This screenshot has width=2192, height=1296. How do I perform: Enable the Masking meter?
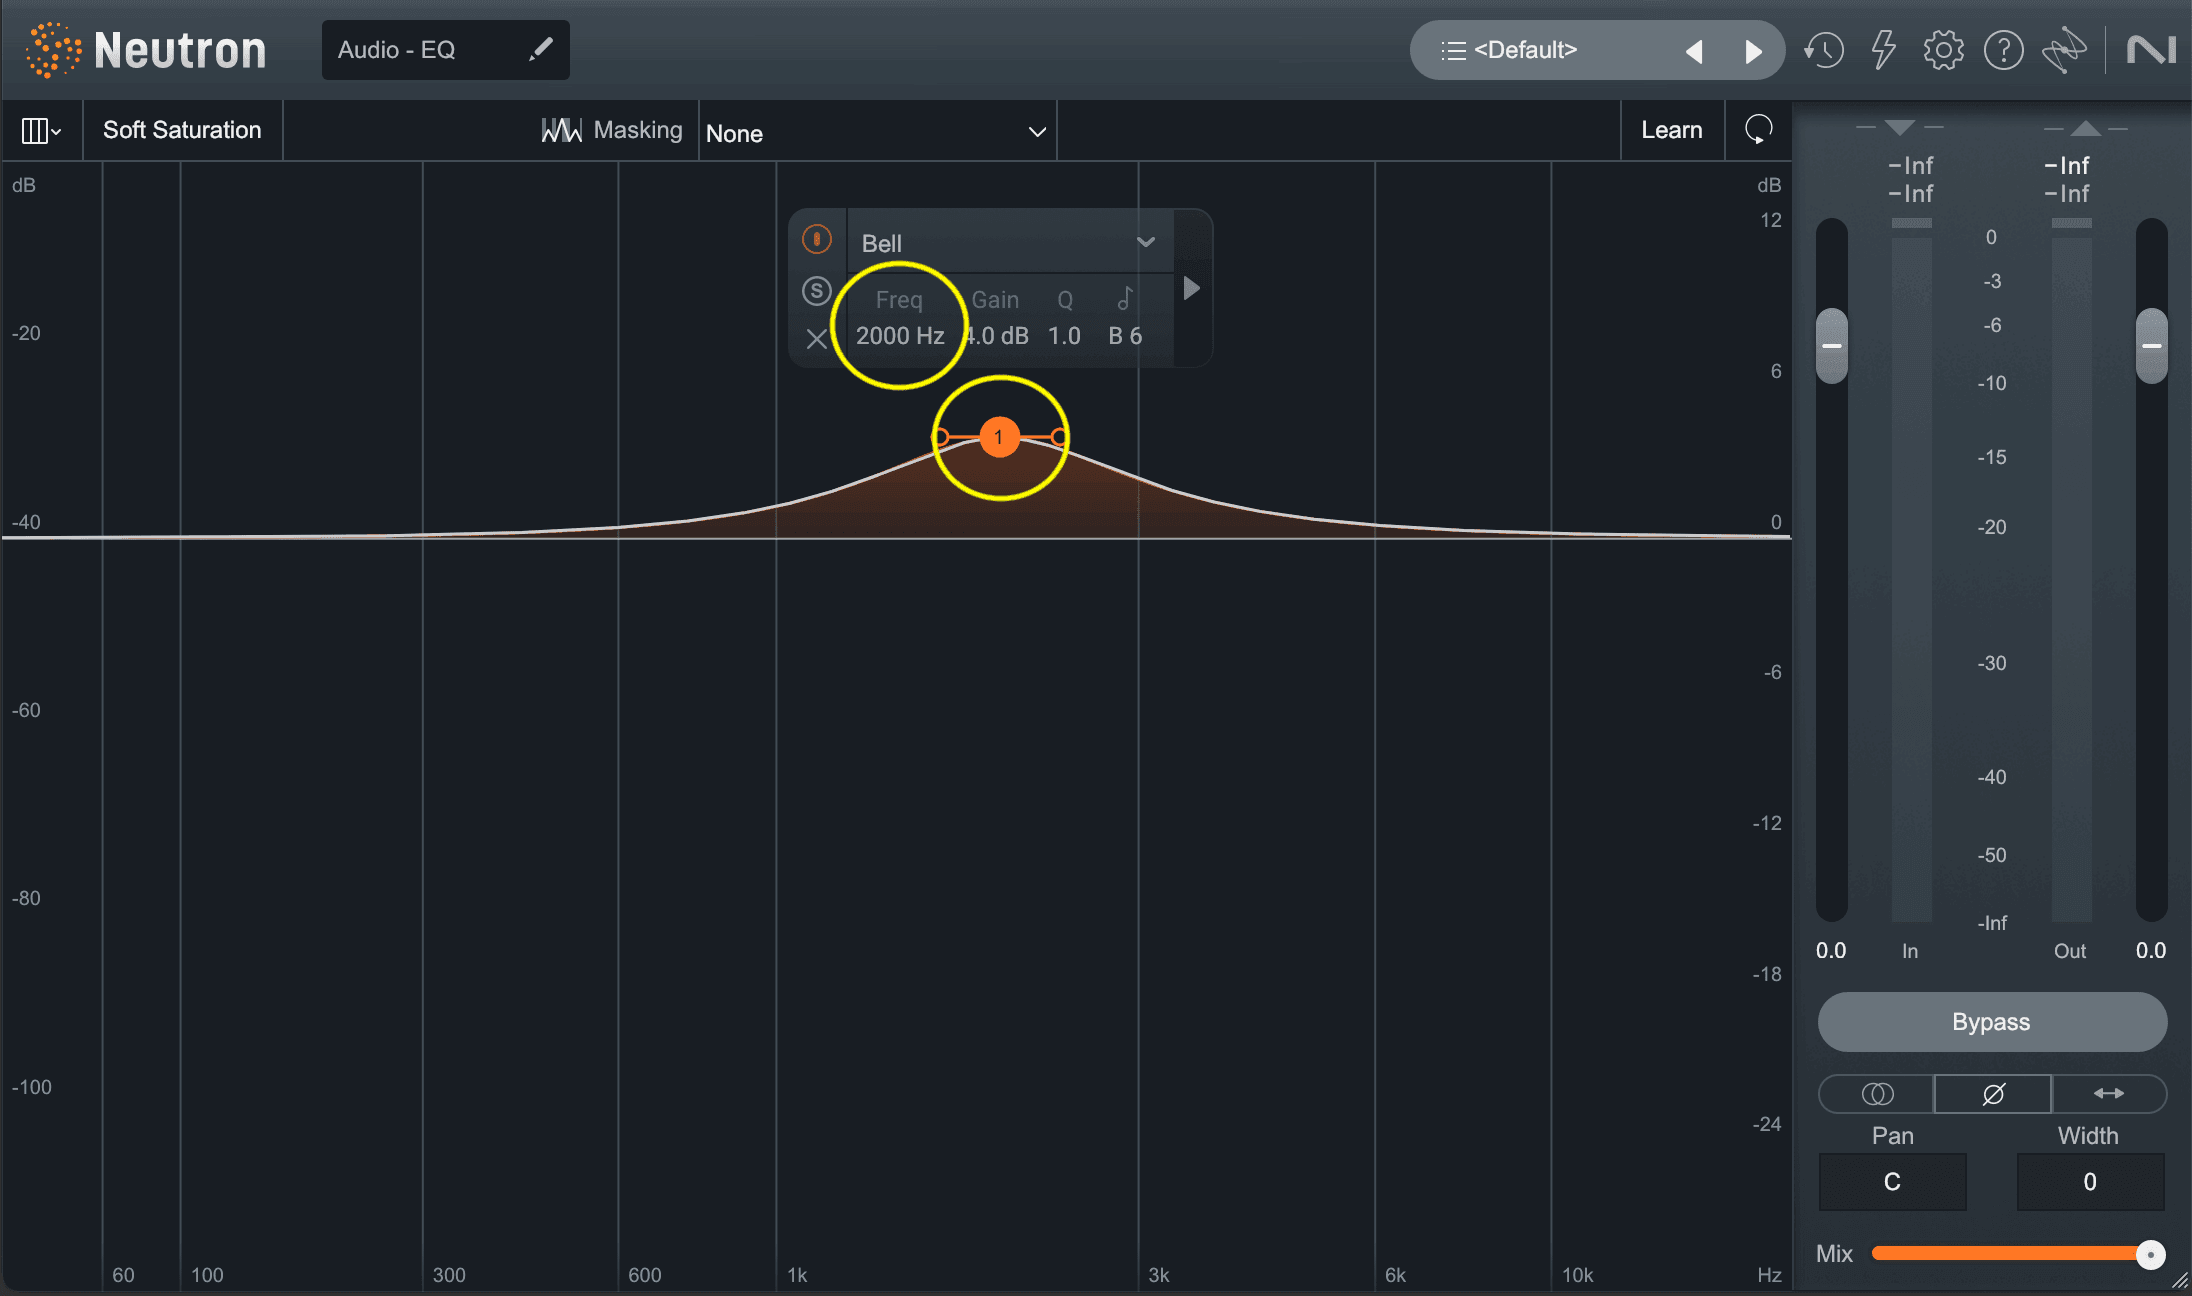tap(611, 130)
